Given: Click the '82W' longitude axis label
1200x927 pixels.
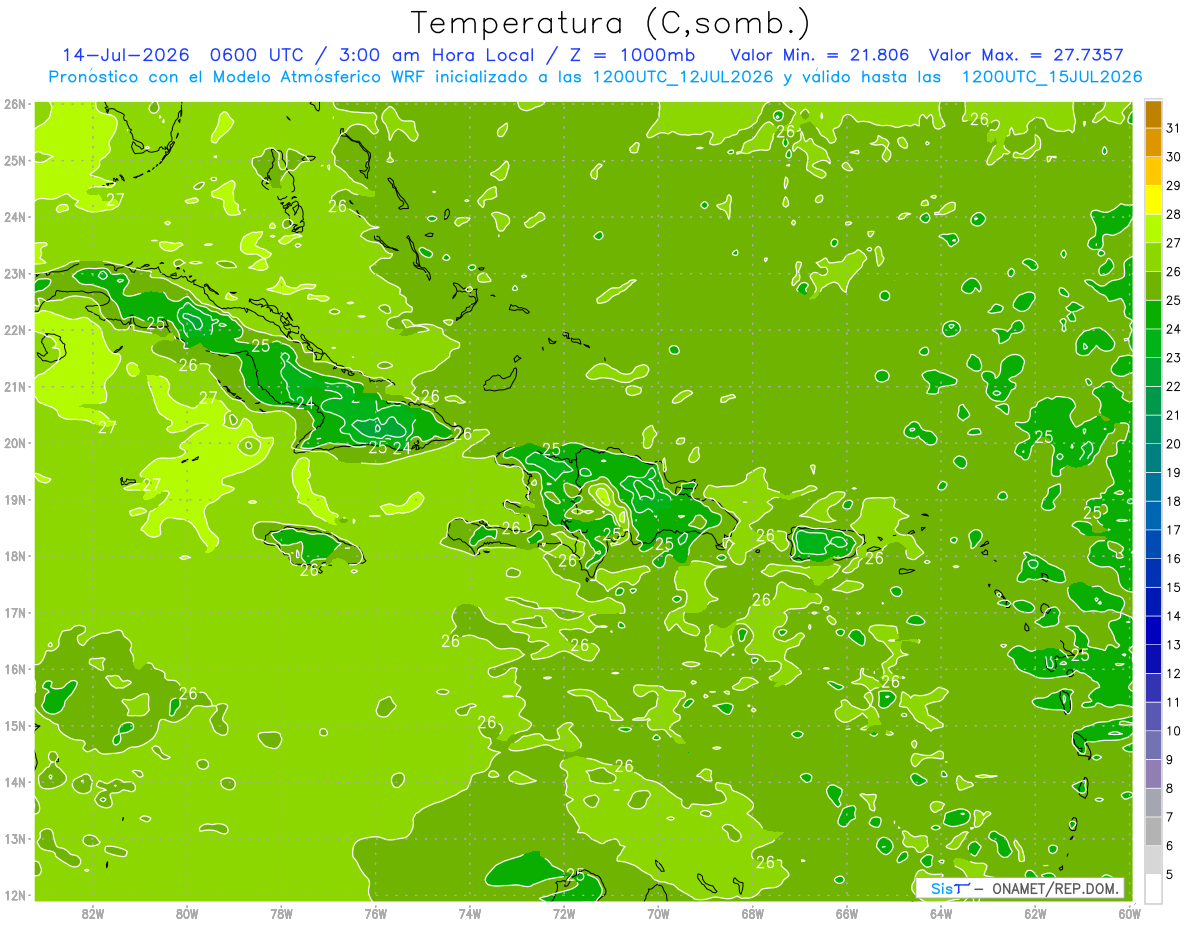Looking at the screenshot, I should [x=93, y=913].
